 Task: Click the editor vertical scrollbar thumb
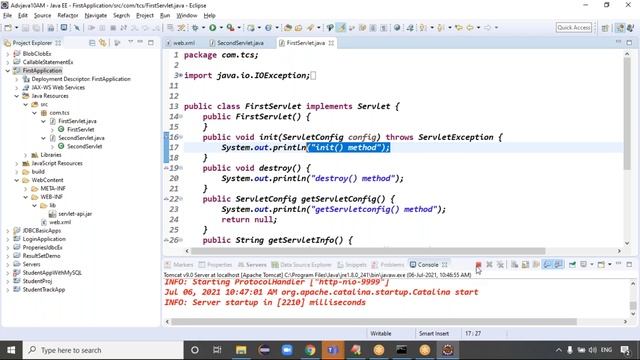click(627, 113)
